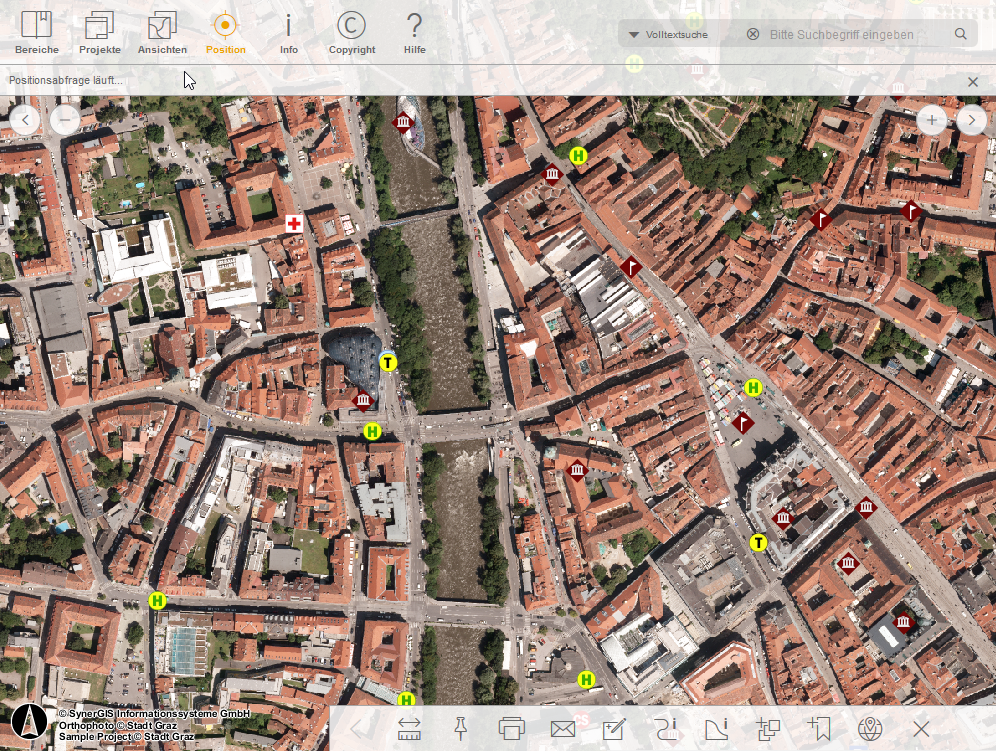Screen dimensions: 996x751
Task: Toggle the Position tool off
Action: 225,30
